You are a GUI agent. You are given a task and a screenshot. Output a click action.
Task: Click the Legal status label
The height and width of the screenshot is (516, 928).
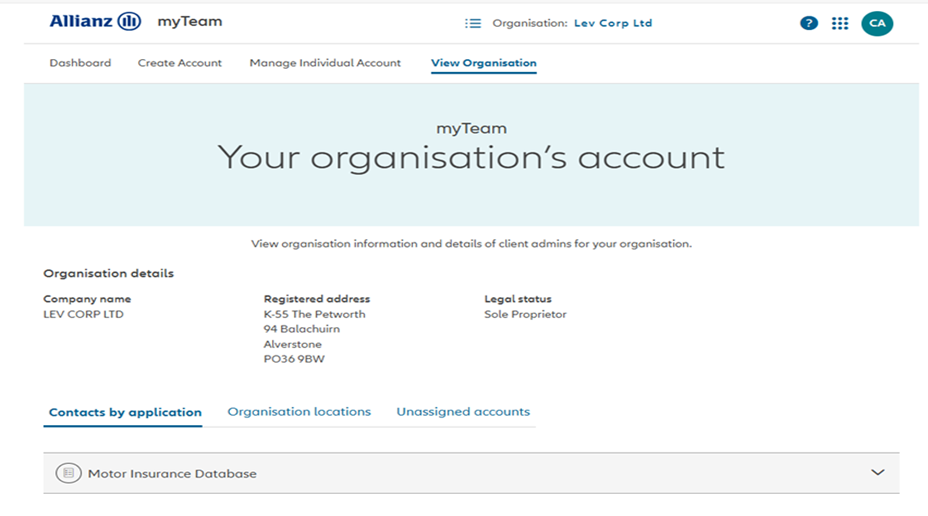(x=518, y=299)
